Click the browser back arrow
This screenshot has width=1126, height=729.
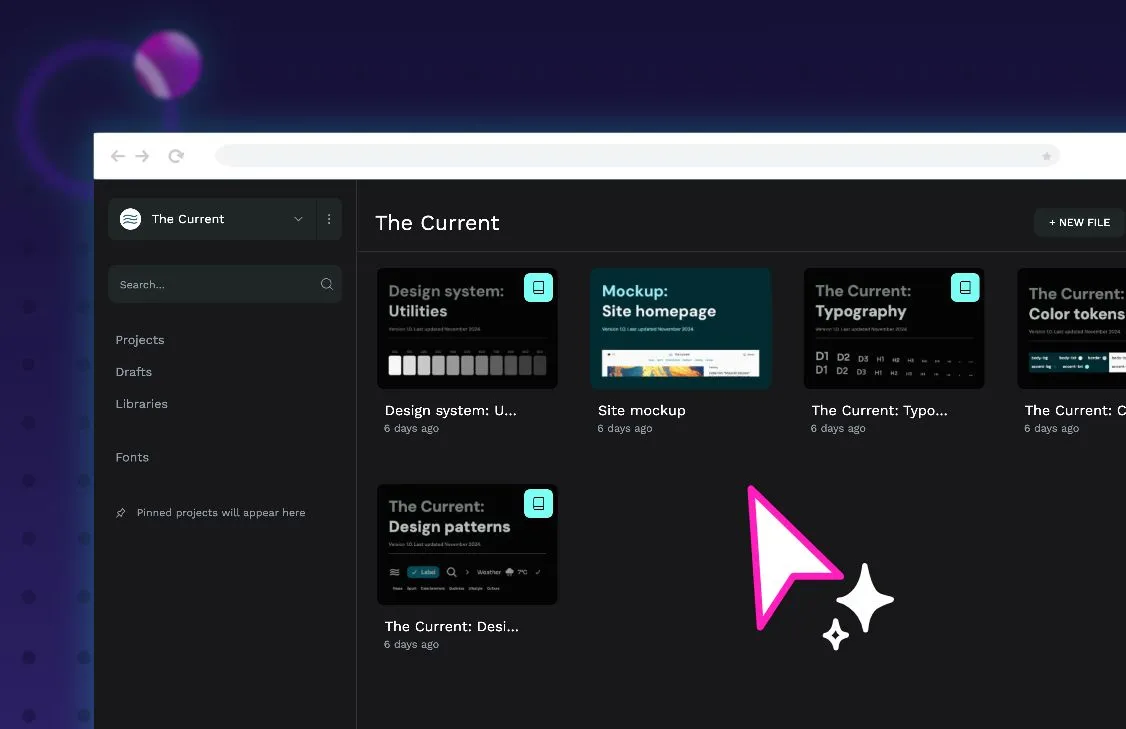(x=117, y=156)
